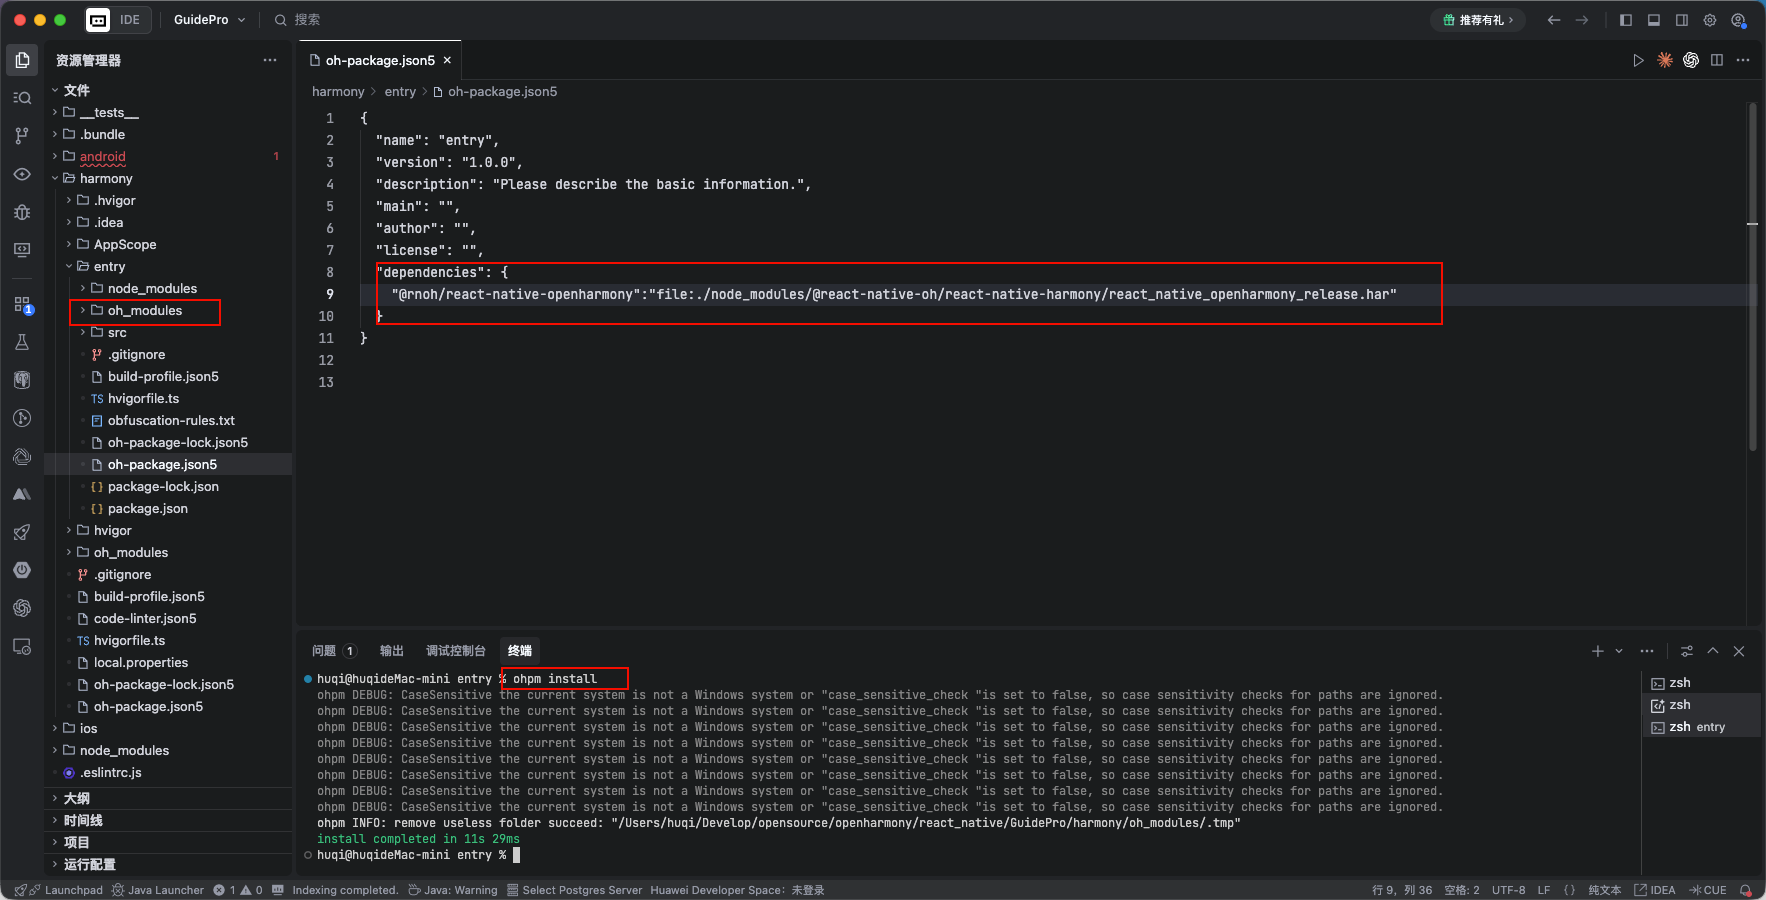Toggle secondary sidebar visibility

1682,20
